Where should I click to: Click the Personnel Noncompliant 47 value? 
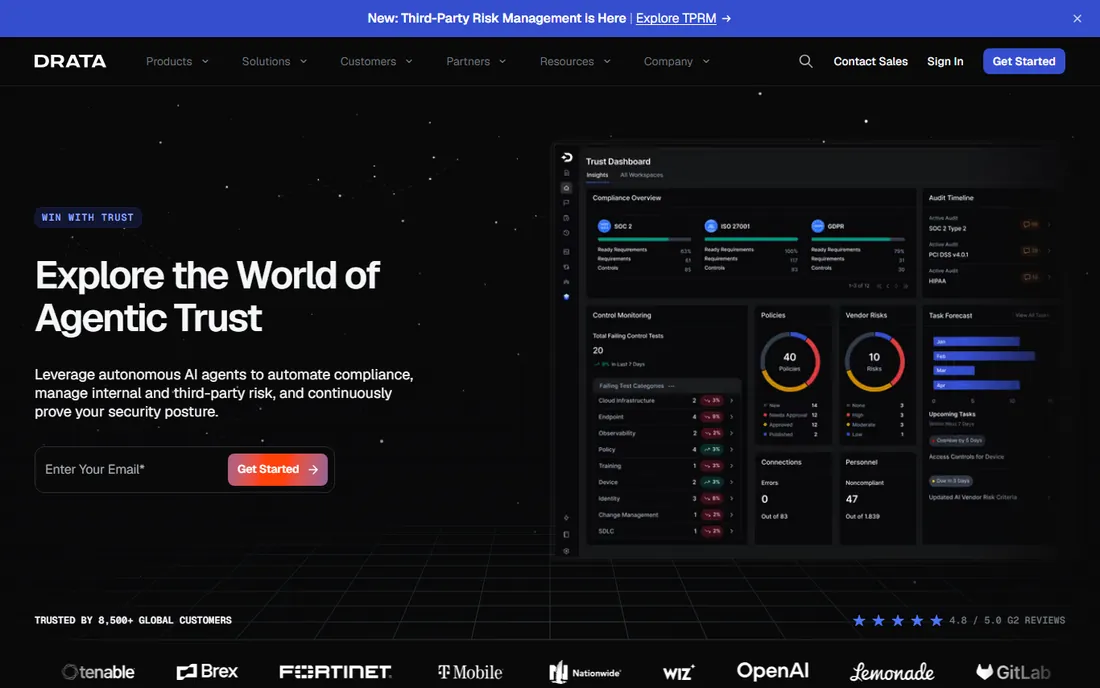[x=852, y=499]
